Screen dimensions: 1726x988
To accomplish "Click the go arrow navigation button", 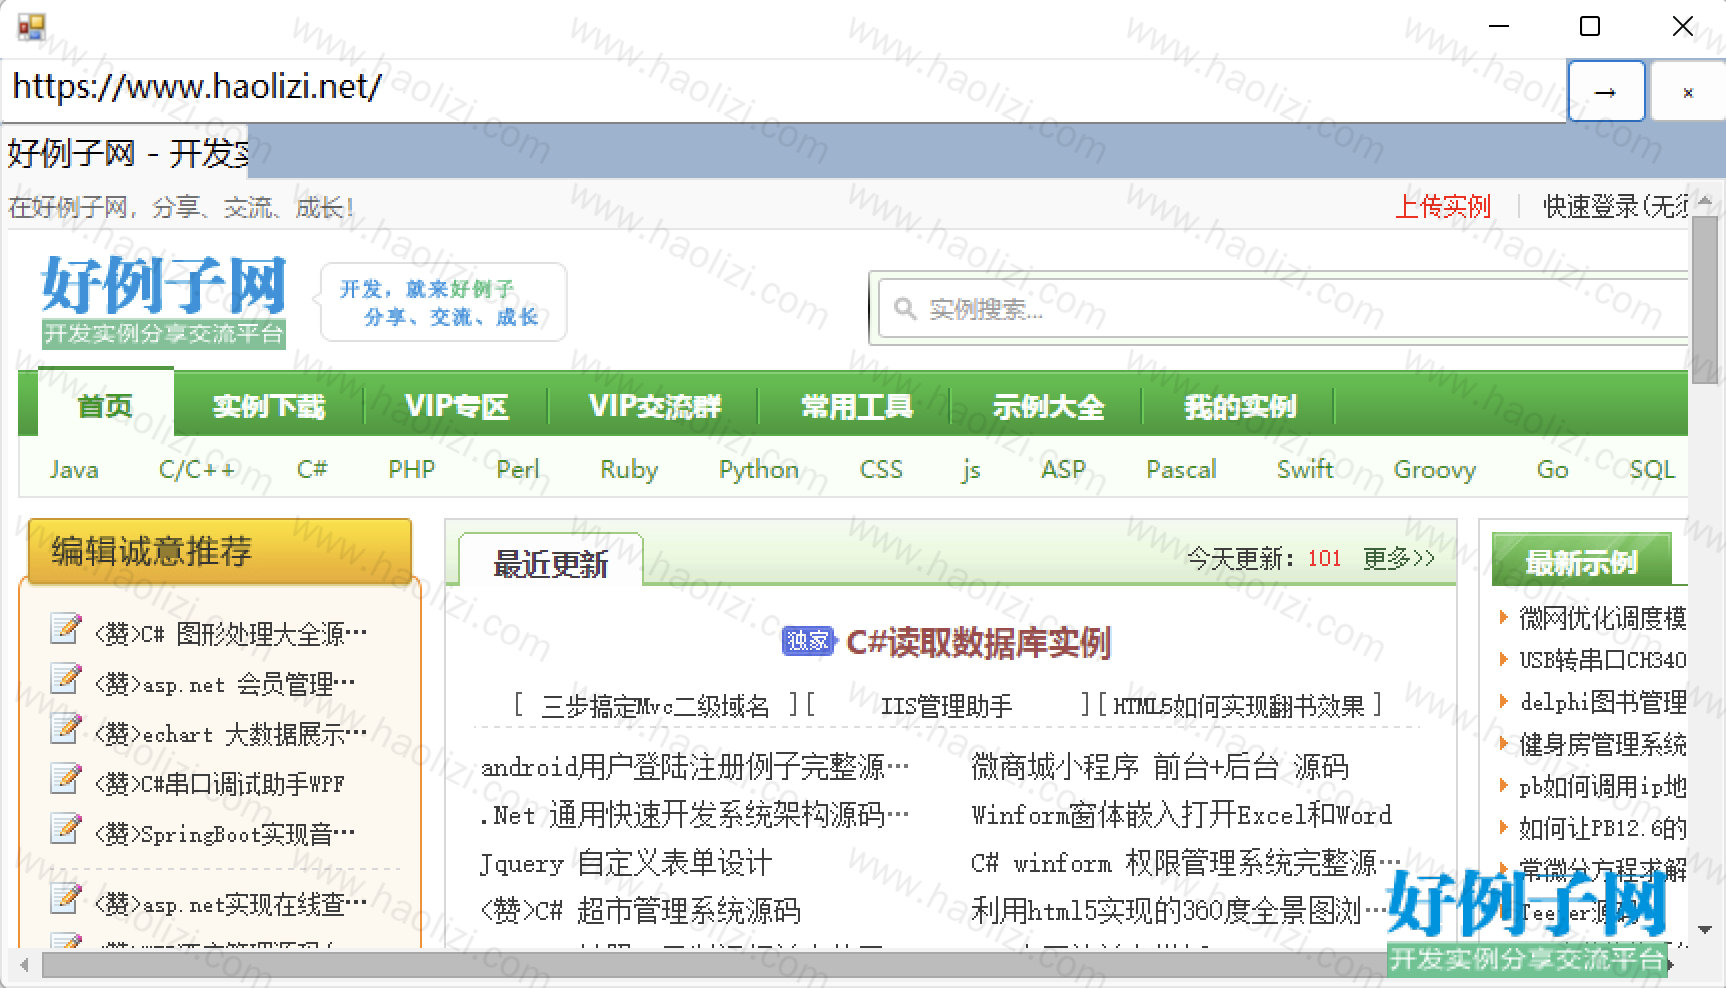I will [1606, 91].
